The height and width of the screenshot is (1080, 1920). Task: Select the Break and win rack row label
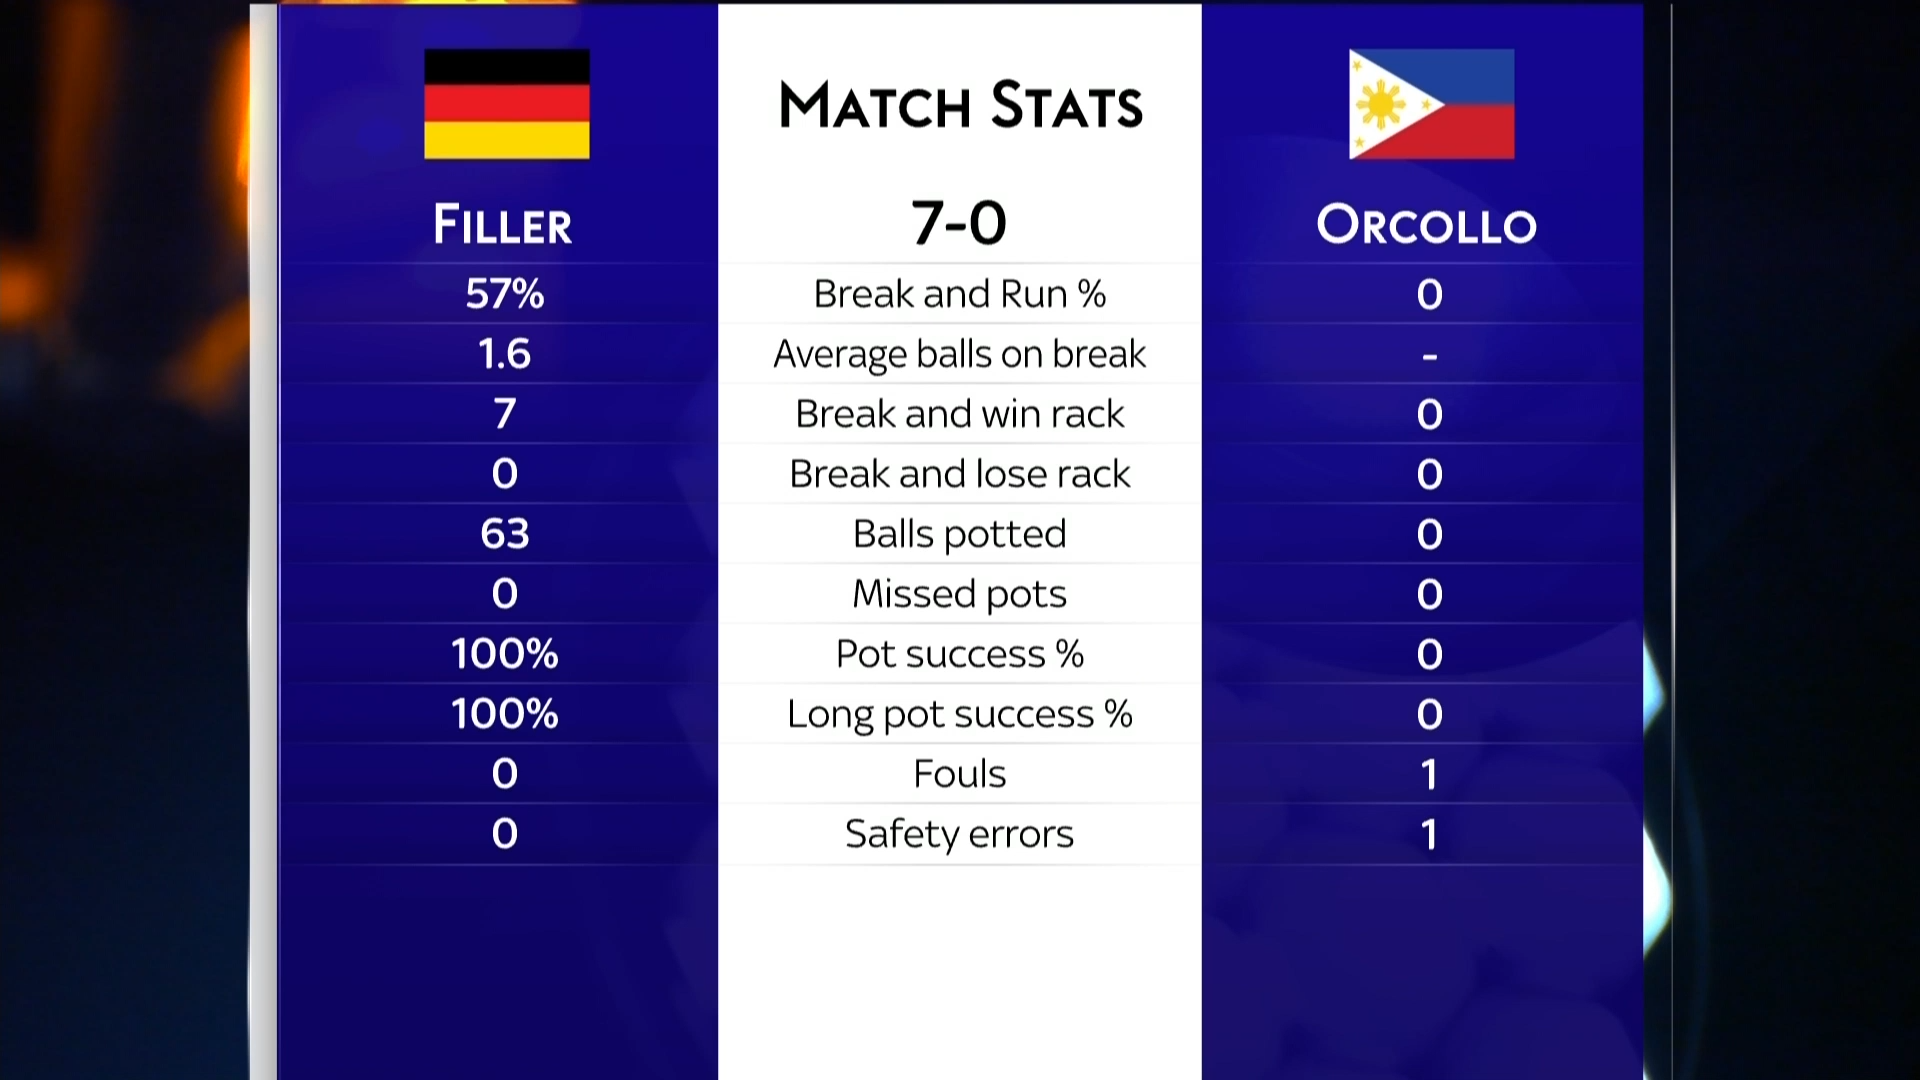[x=959, y=414]
